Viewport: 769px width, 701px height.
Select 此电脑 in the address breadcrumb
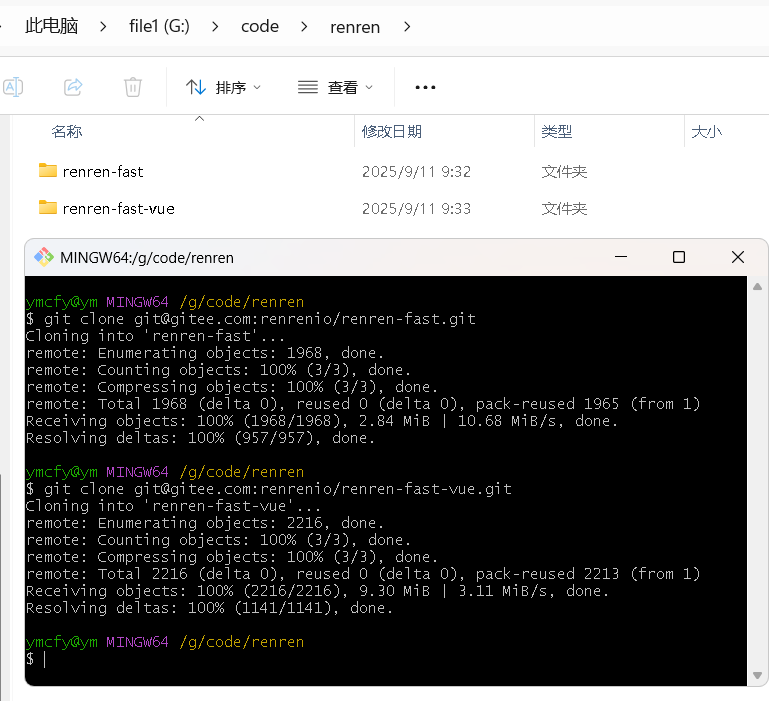[x=51, y=26]
